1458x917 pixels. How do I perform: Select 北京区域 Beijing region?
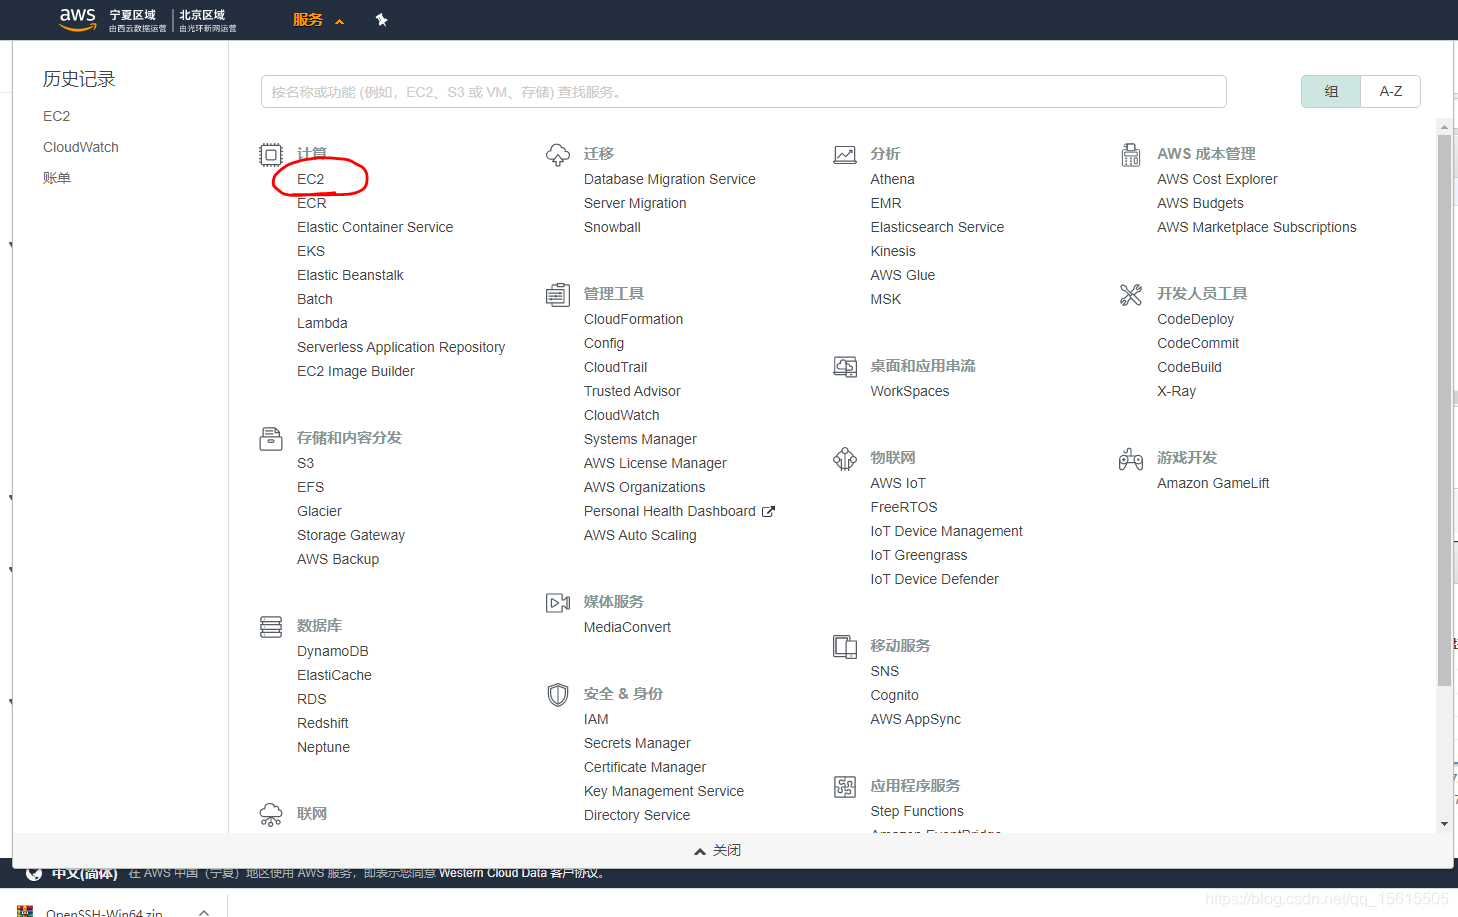207,20
